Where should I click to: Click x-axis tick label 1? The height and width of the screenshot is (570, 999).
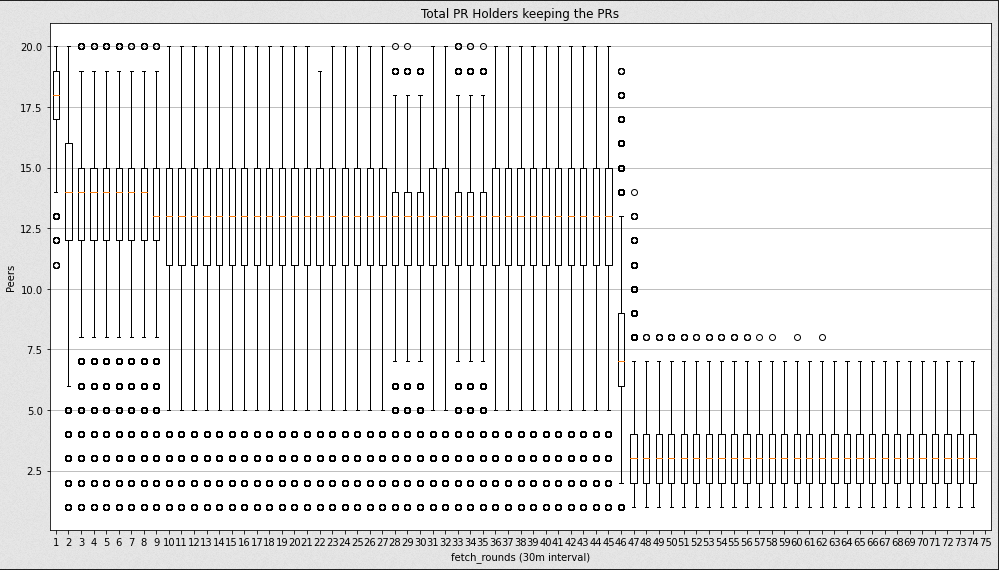(x=56, y=542)
